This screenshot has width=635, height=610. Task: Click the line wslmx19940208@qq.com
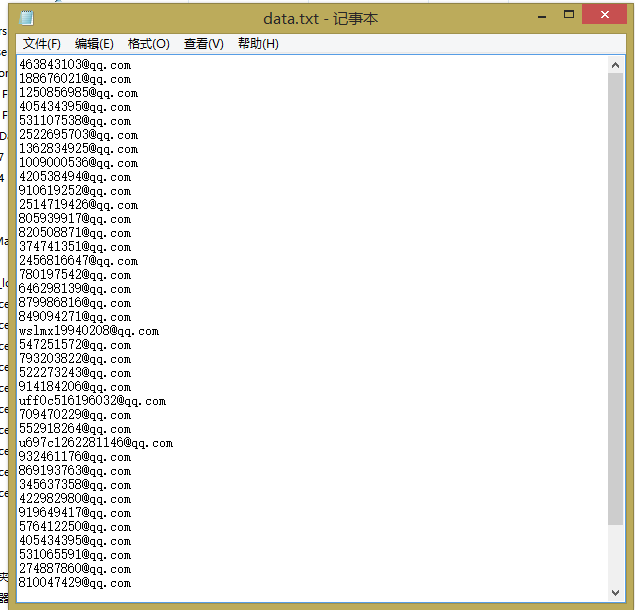click(89, 331)
